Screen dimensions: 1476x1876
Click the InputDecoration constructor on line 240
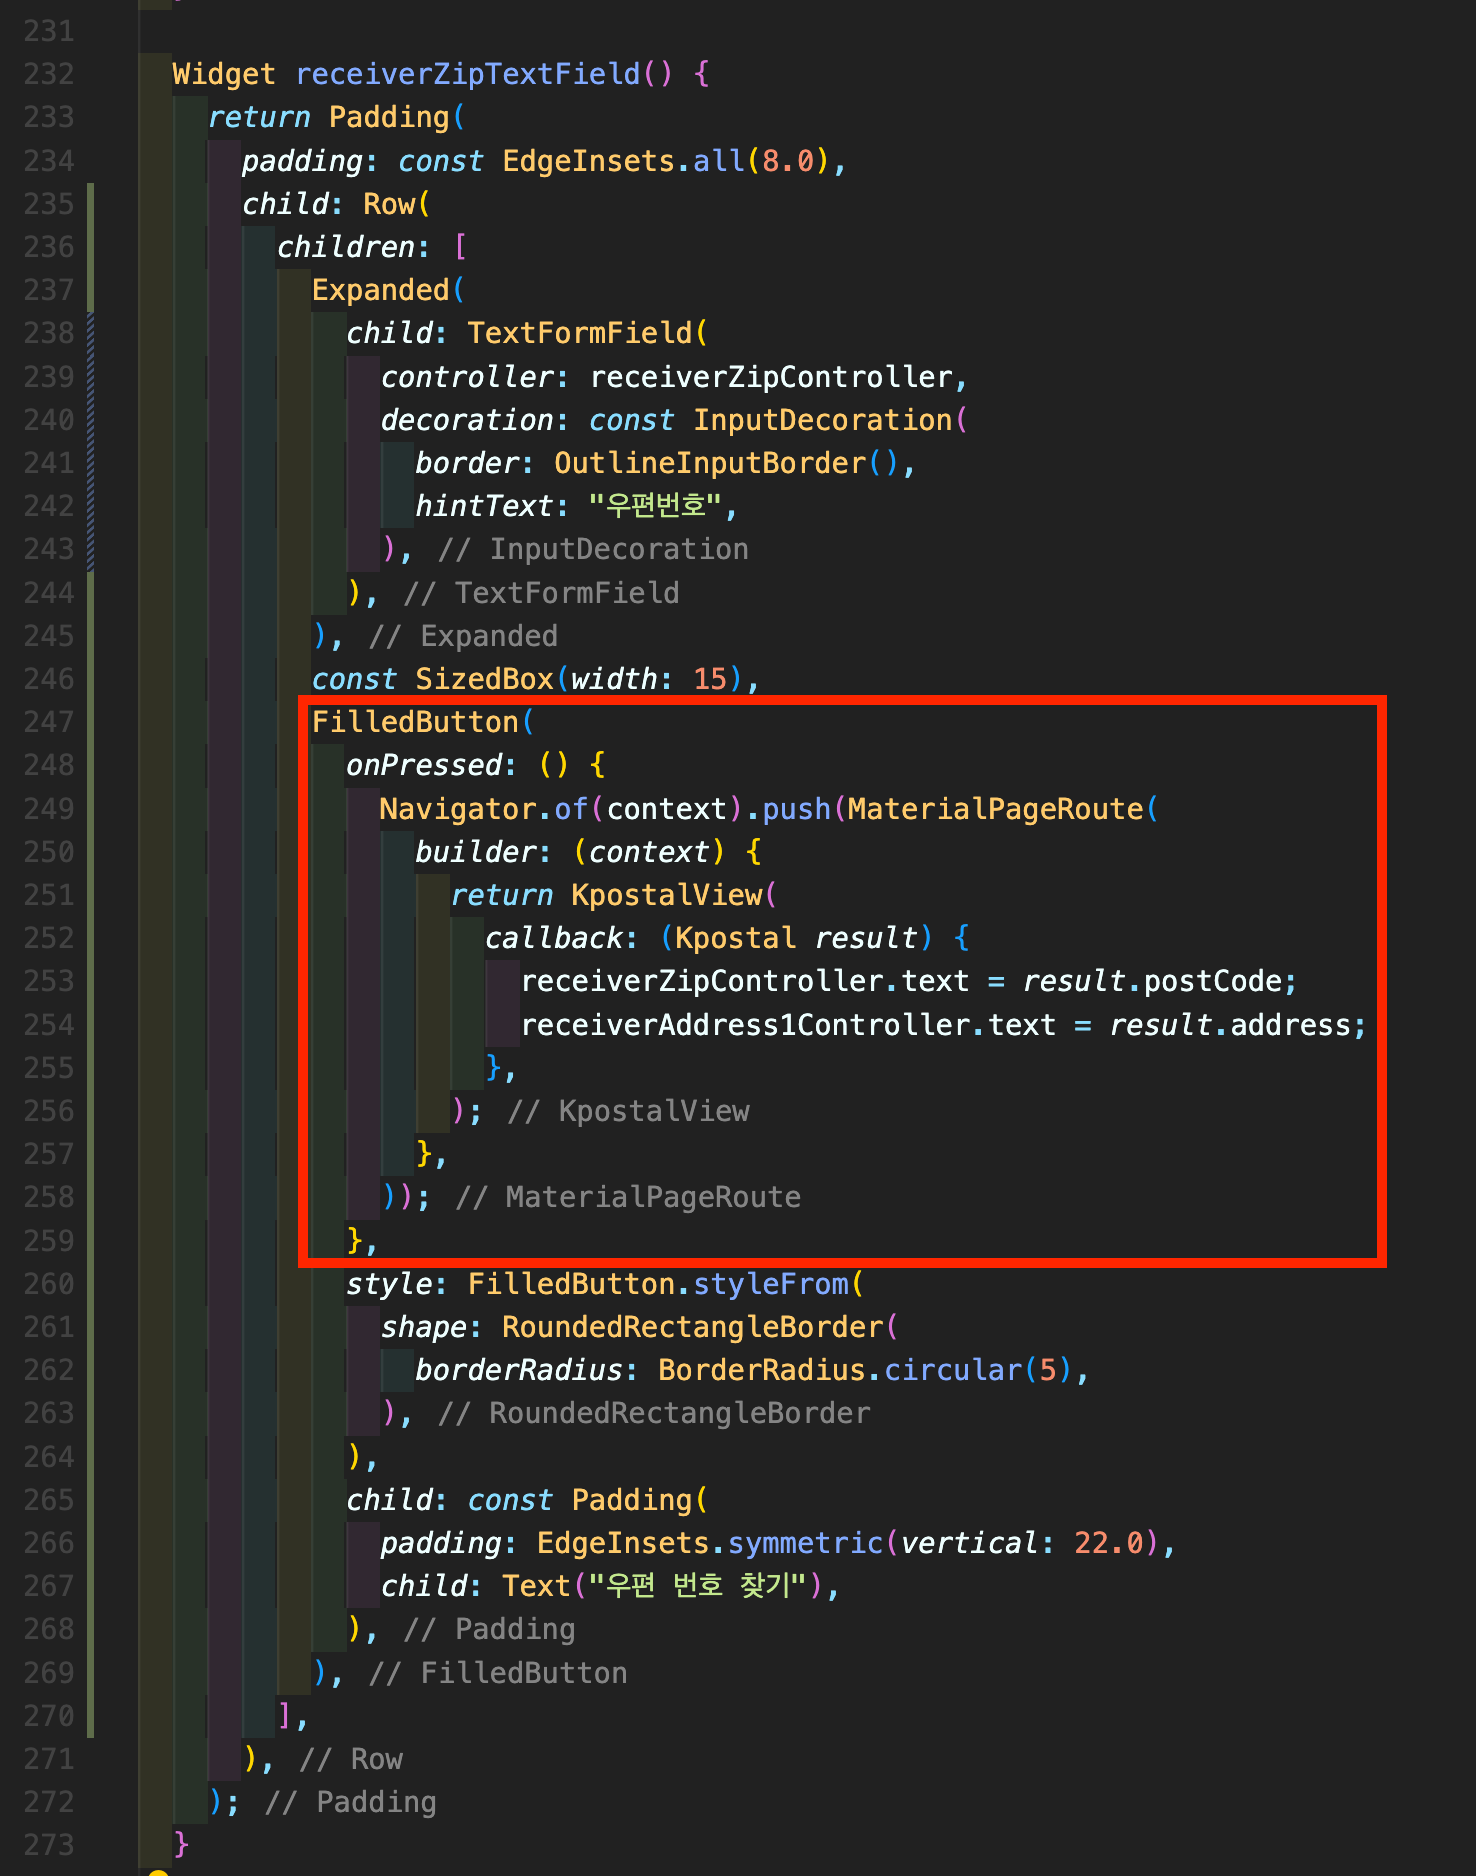point(823,420)
